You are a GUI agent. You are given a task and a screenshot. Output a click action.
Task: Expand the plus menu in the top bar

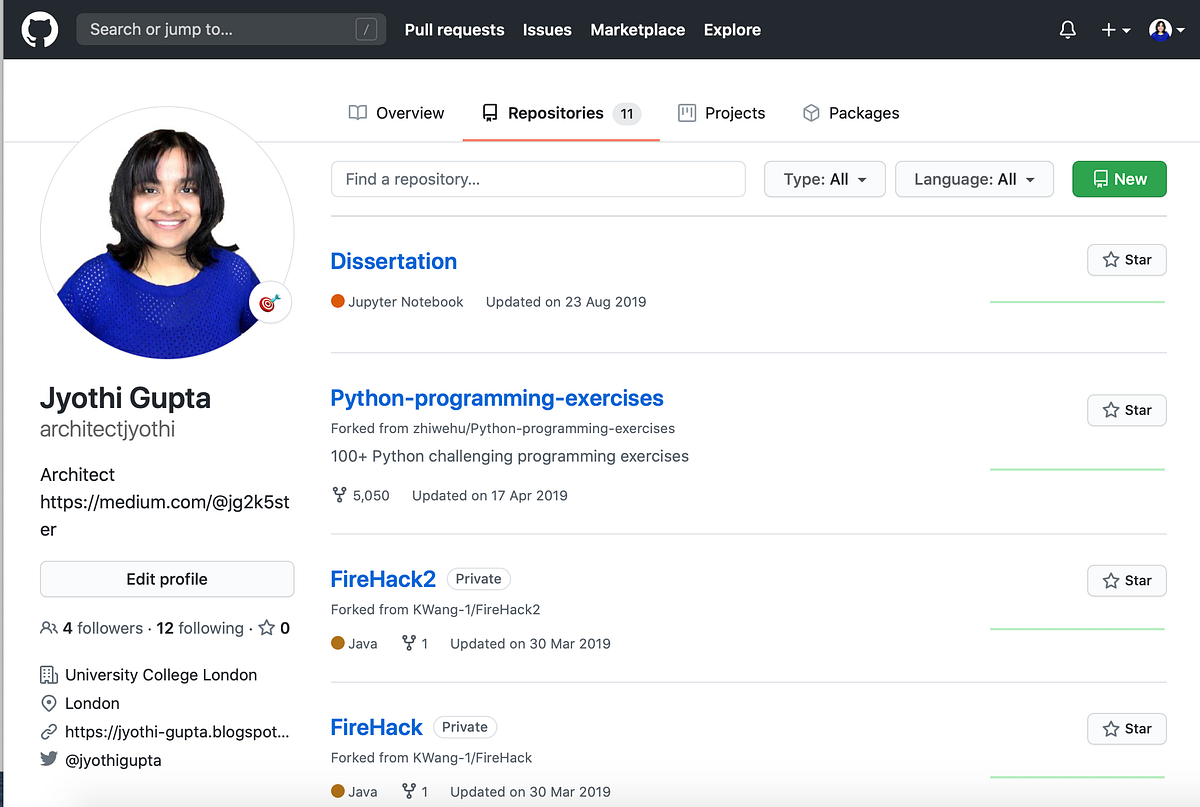click(x=1113, y=29)
